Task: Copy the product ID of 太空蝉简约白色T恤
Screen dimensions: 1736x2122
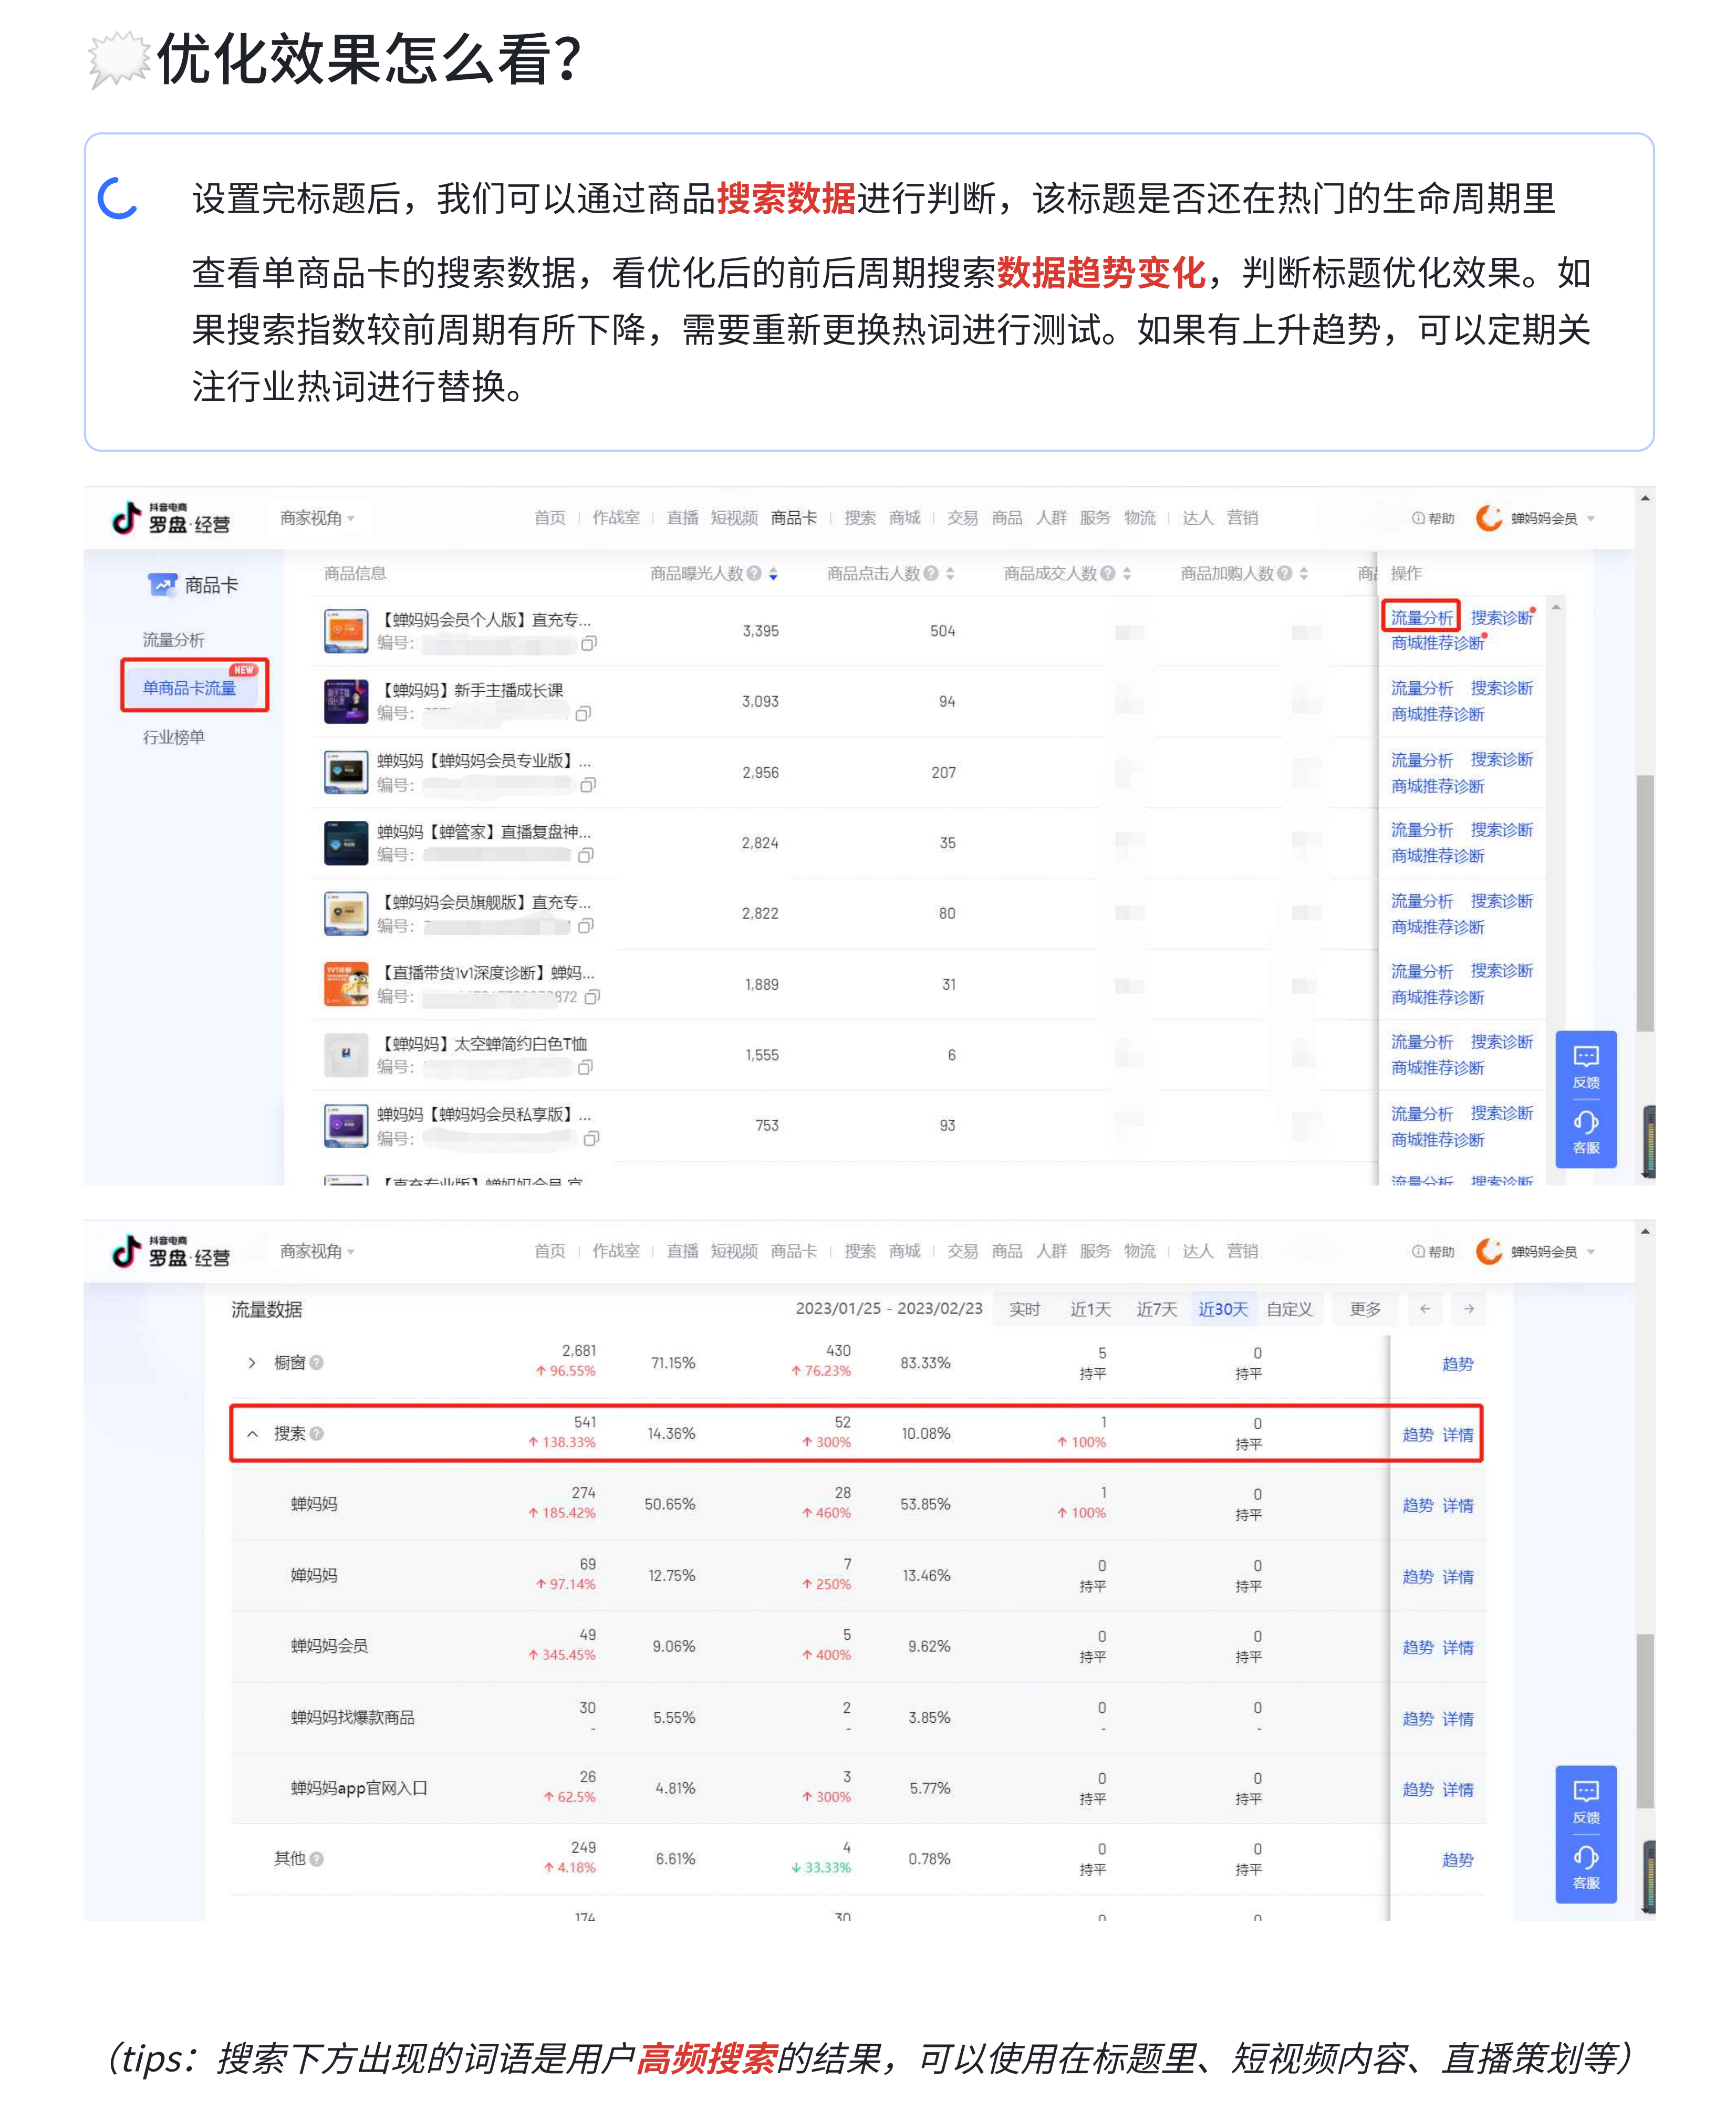Action: click(586, 1068)
